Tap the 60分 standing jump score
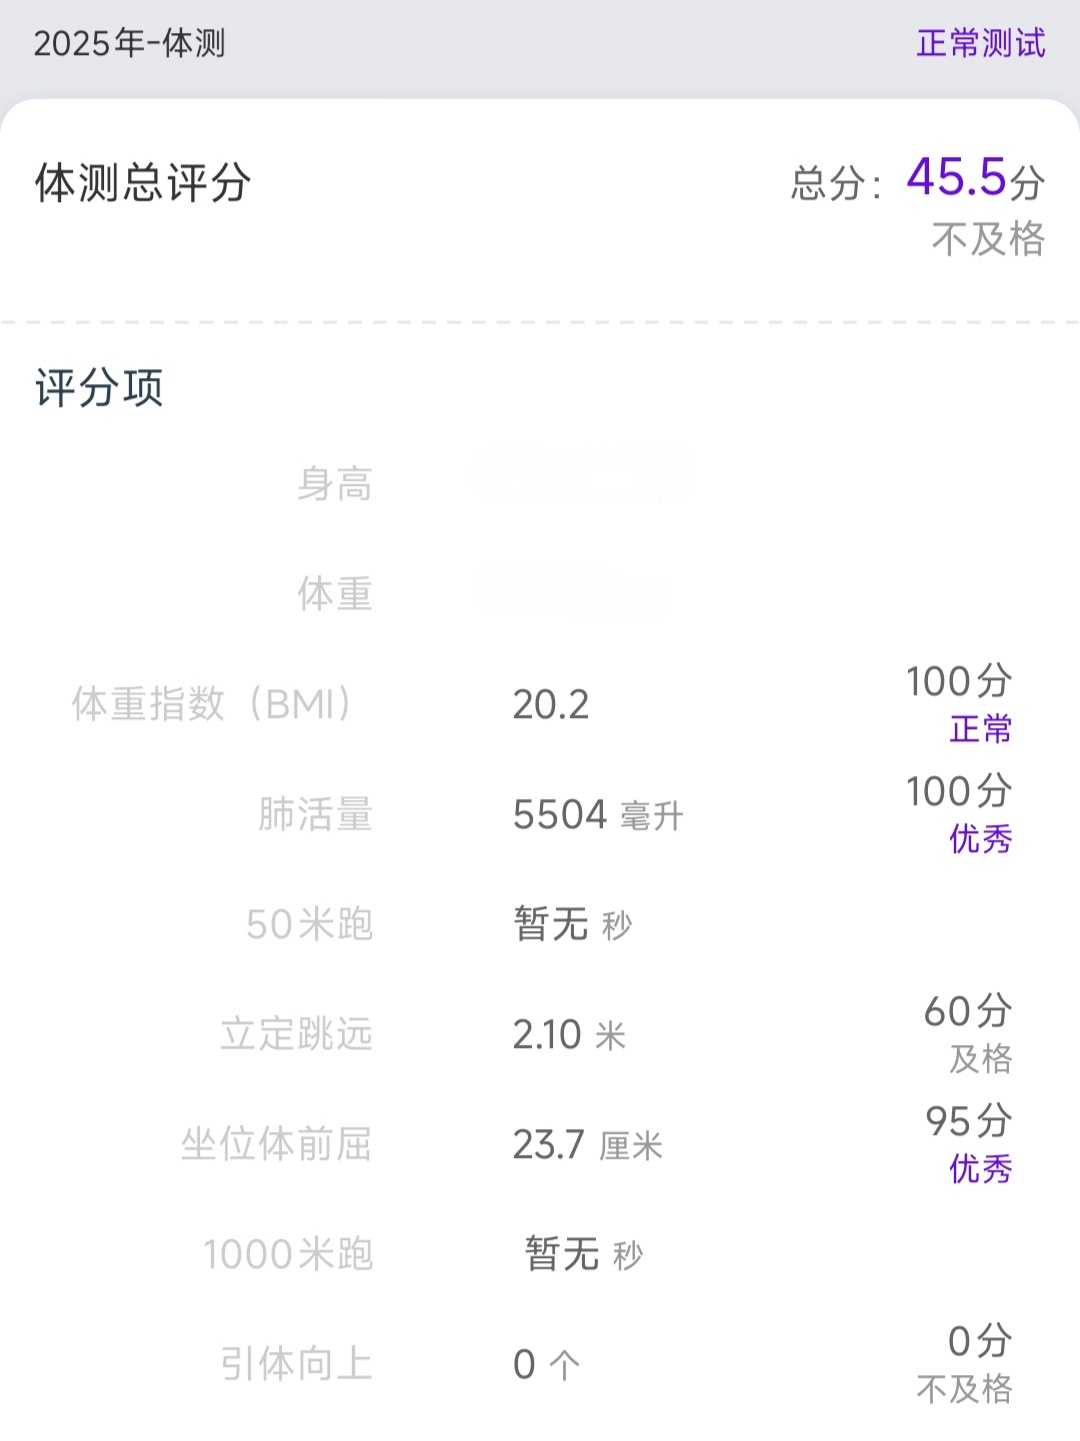This screenshot has height=1441, width=1080. 967,1011
